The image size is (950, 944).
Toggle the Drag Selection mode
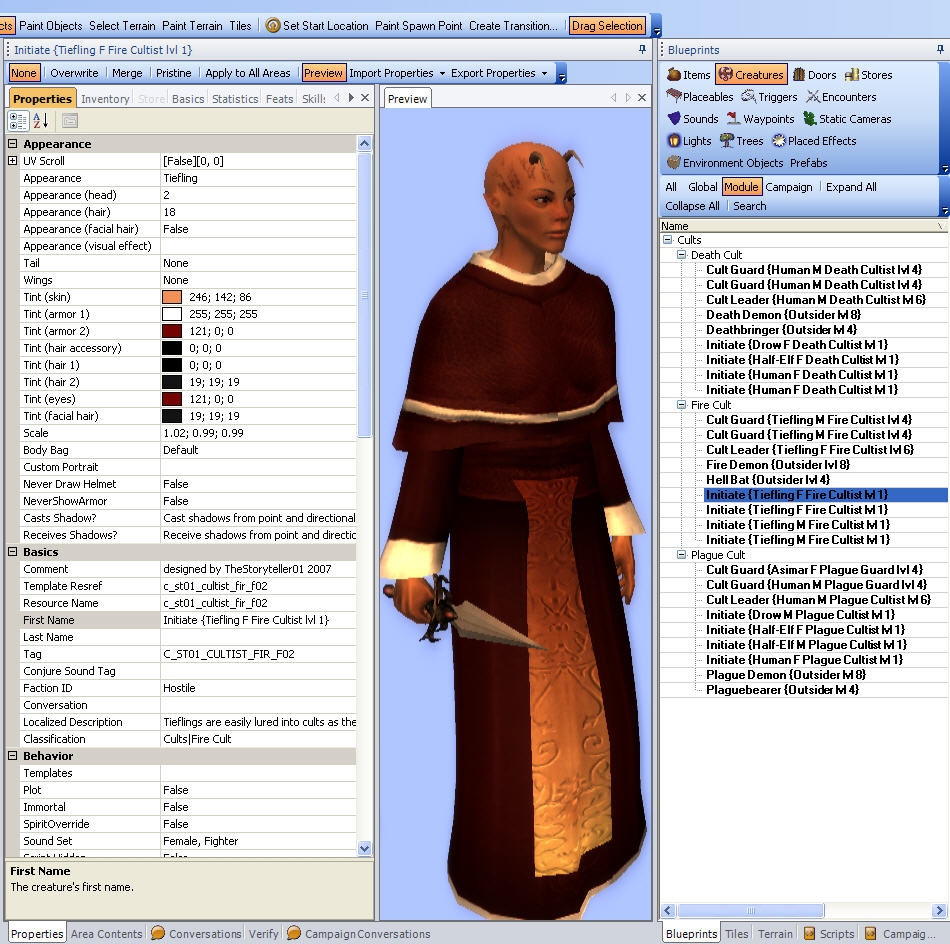pos(607,26)
